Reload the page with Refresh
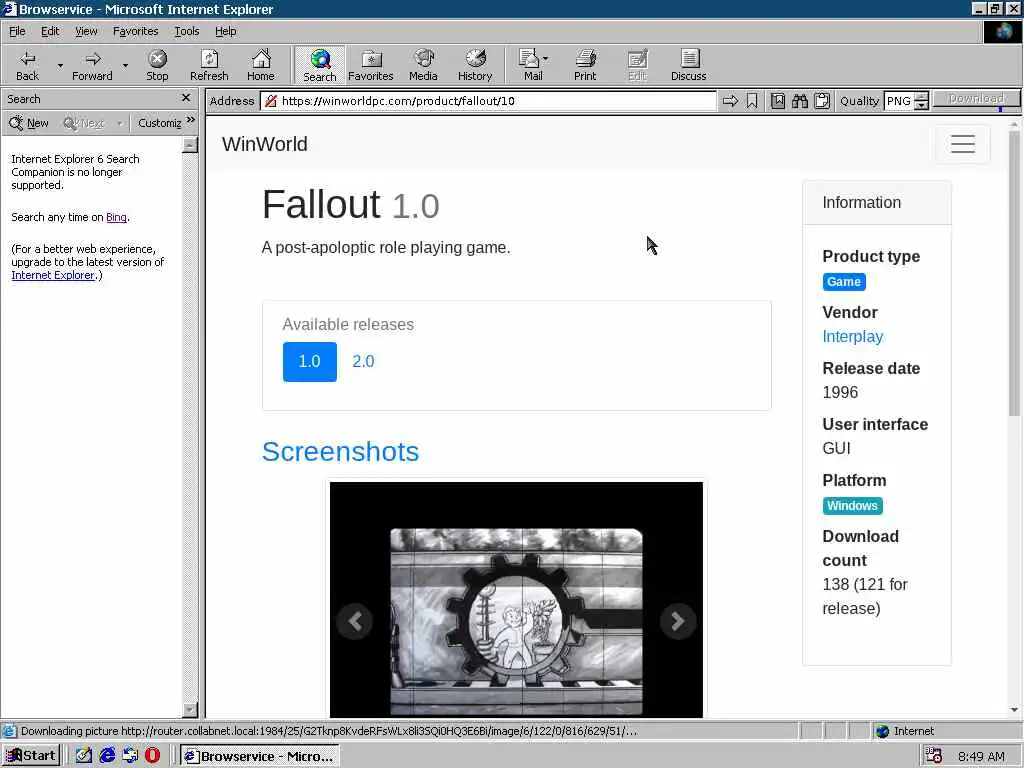The height and width of the screenshot is (768, 1024). click(209, 65)
